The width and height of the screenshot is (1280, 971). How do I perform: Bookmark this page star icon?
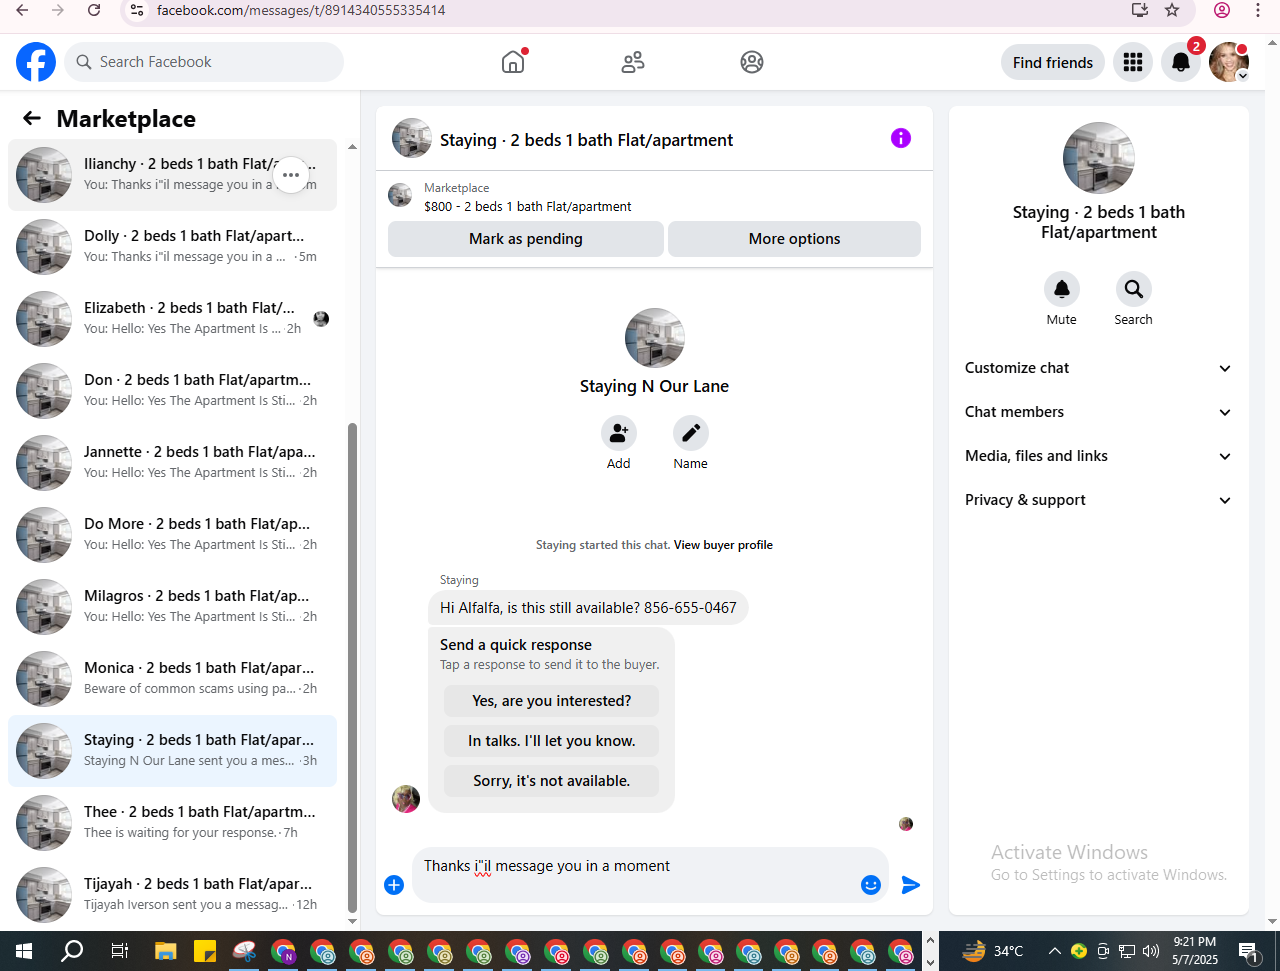pyautogui.click(x=1172, y=10)
